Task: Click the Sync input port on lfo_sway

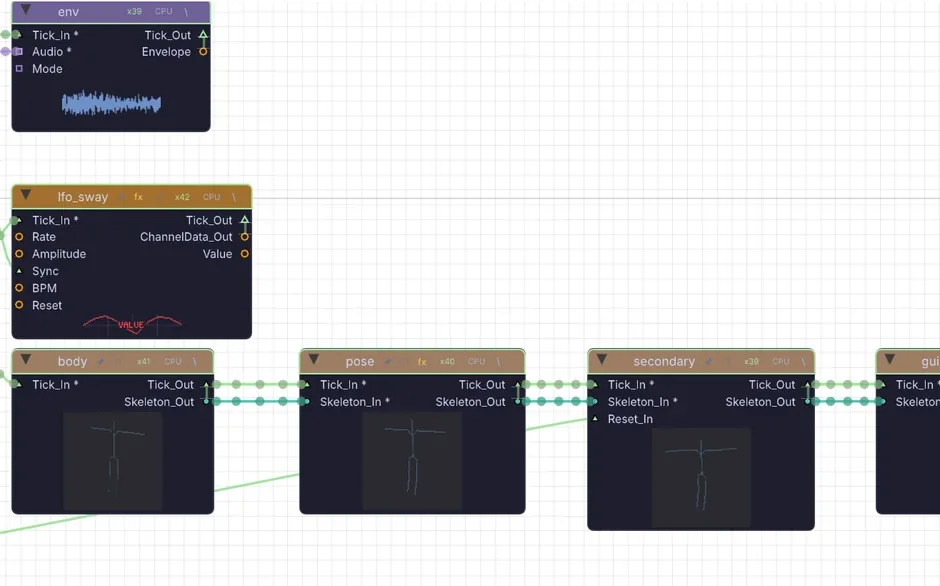Action: (x=19, y=271)
